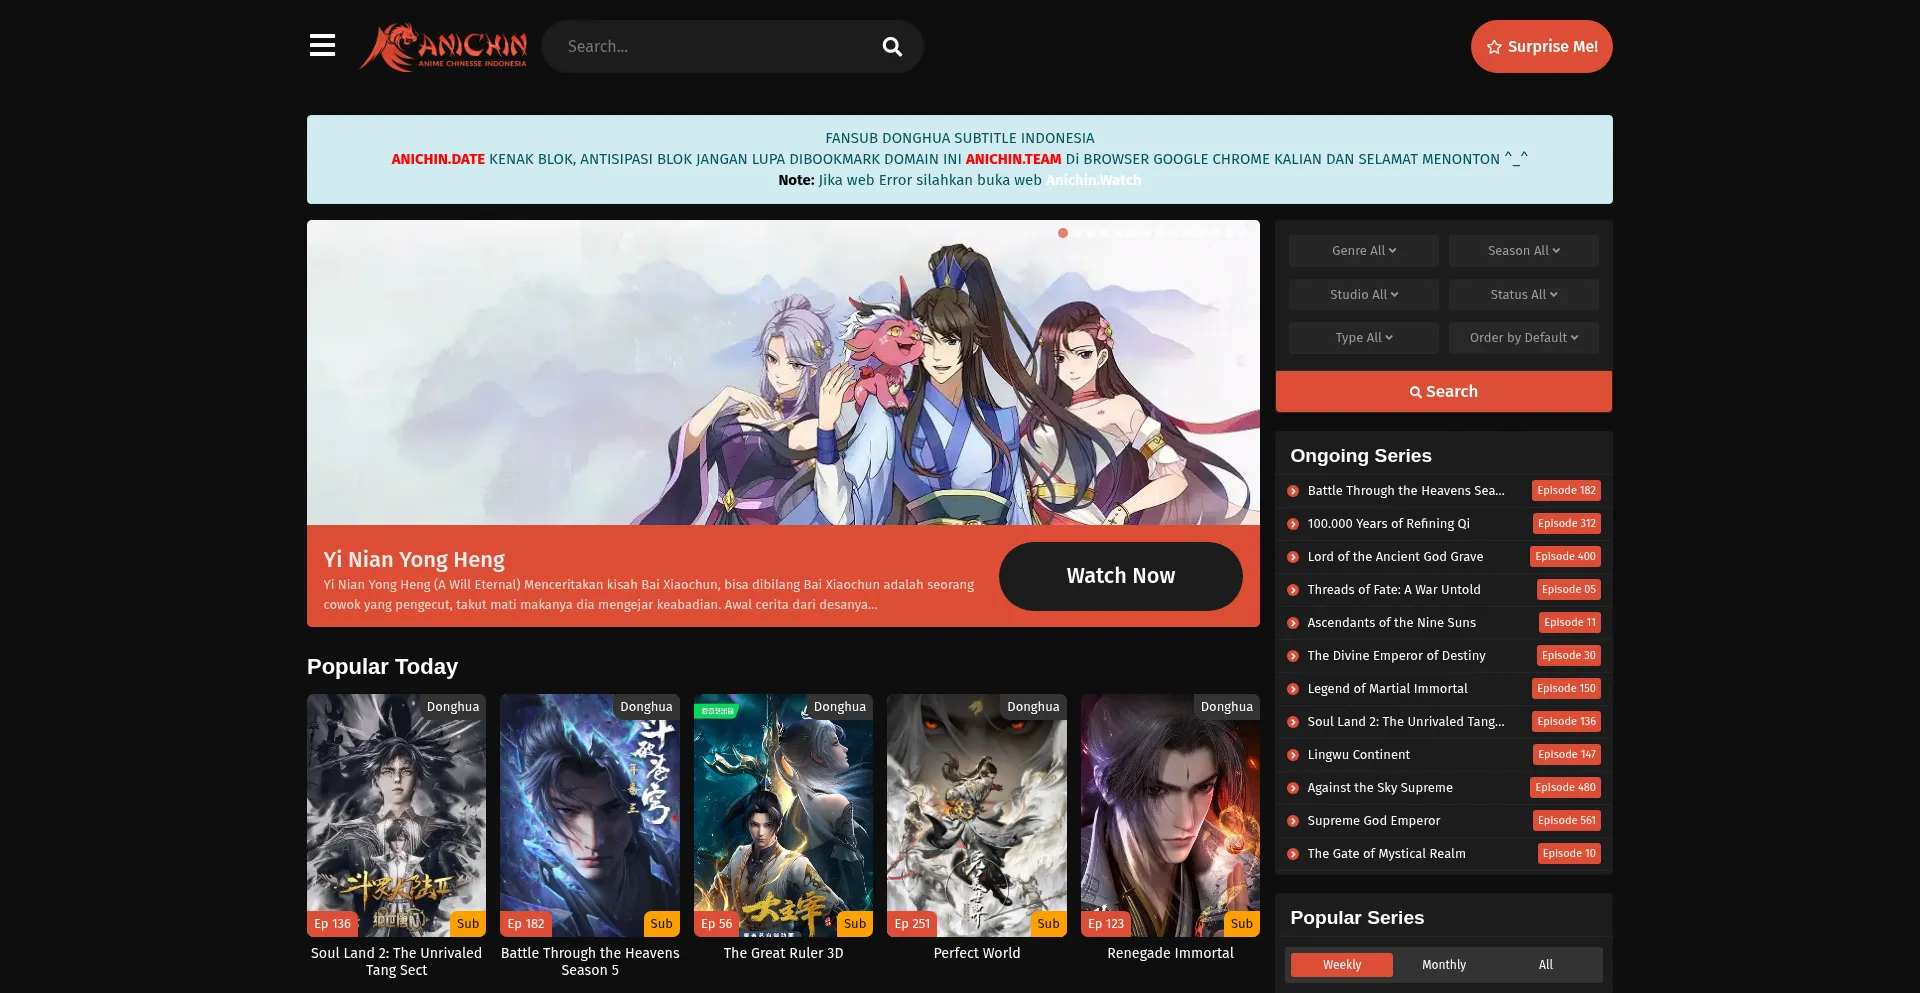Click the Episode 561 badge

[1567, 821]
